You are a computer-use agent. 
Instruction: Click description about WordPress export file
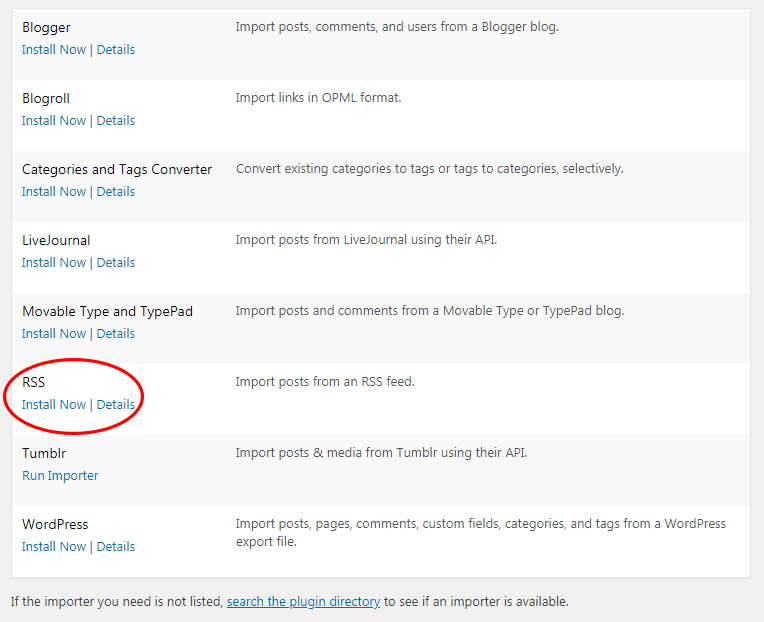(481, 533)
